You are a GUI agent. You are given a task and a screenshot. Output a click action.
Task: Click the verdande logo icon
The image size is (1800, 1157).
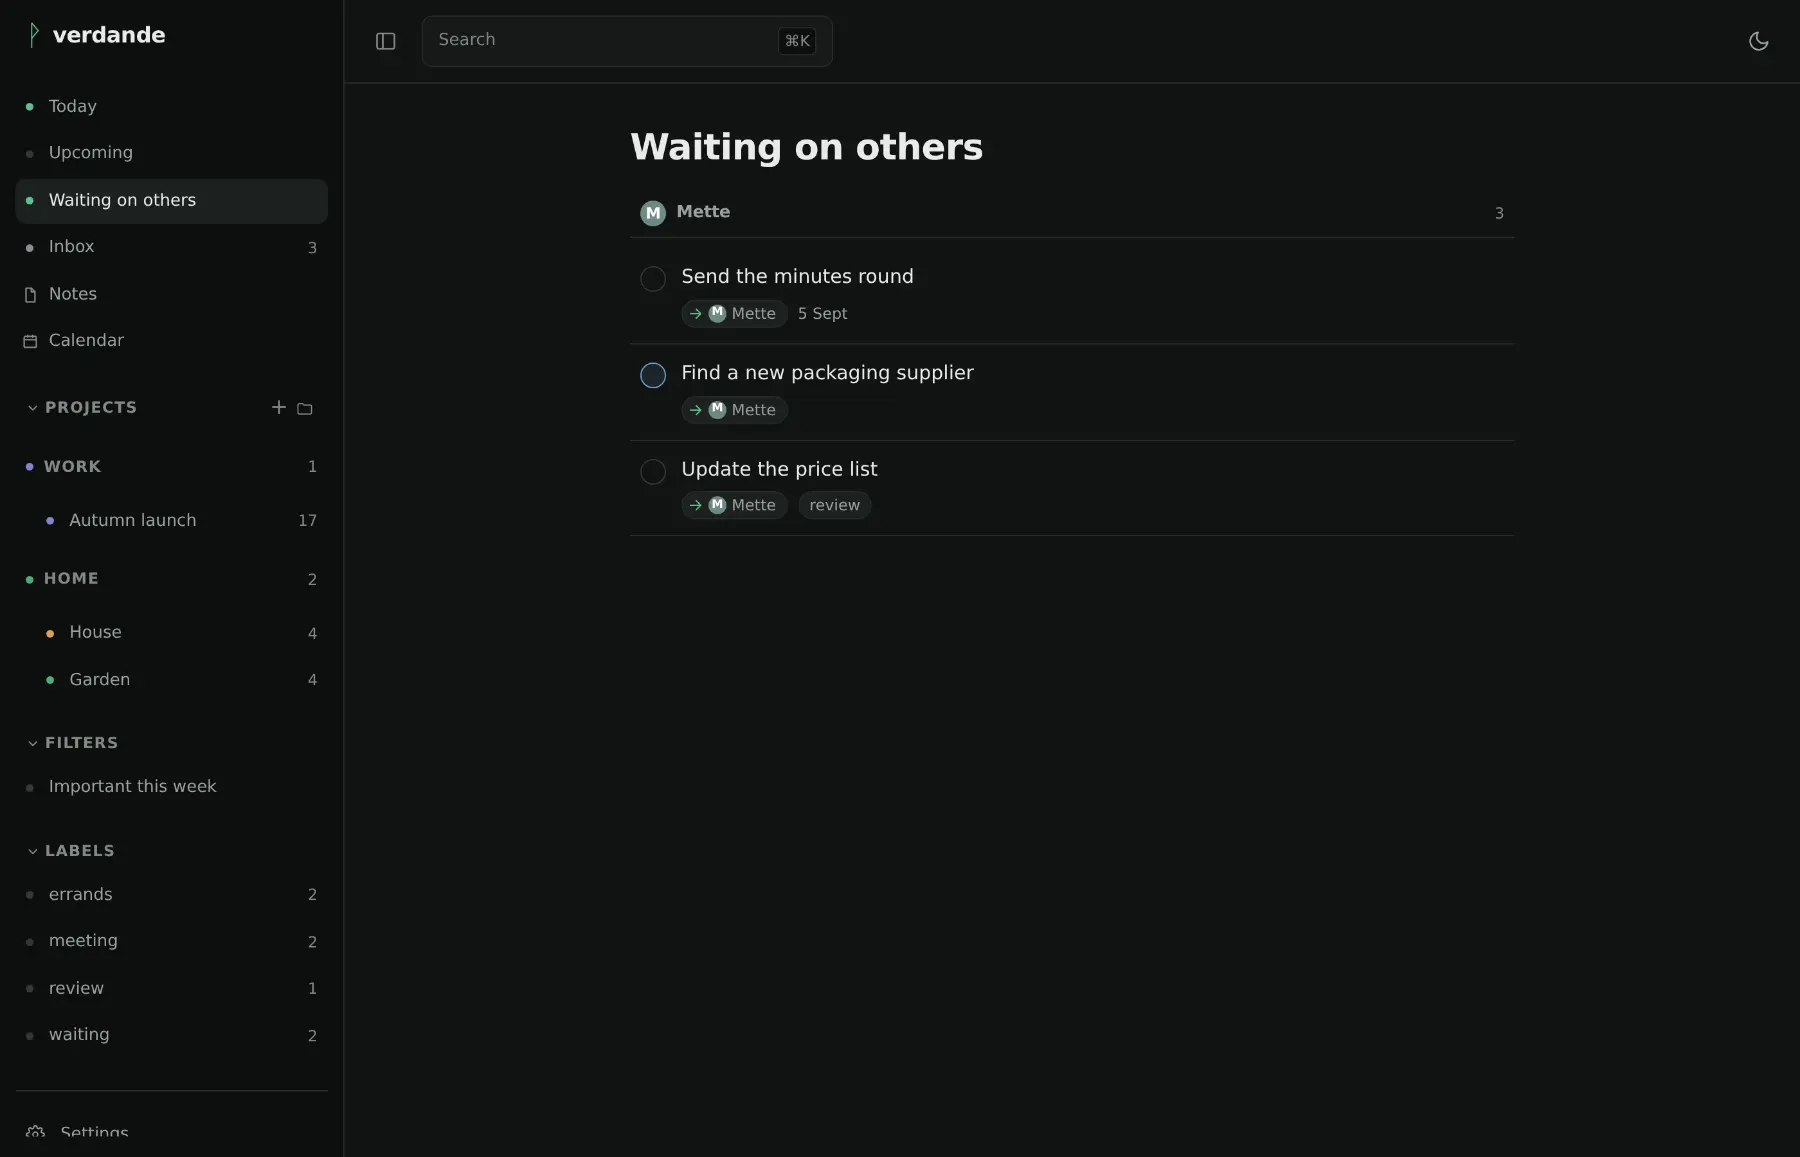34,35
